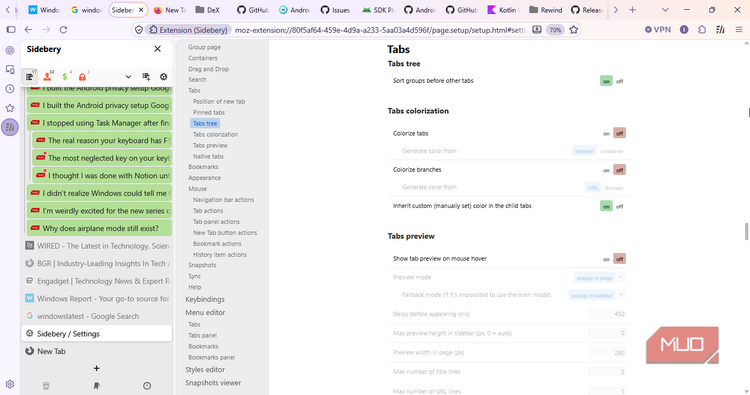The height and width of the screenshot is (395, 750).
Task: Open the Sidebery tabs panel icon
Action: [30, 77]
